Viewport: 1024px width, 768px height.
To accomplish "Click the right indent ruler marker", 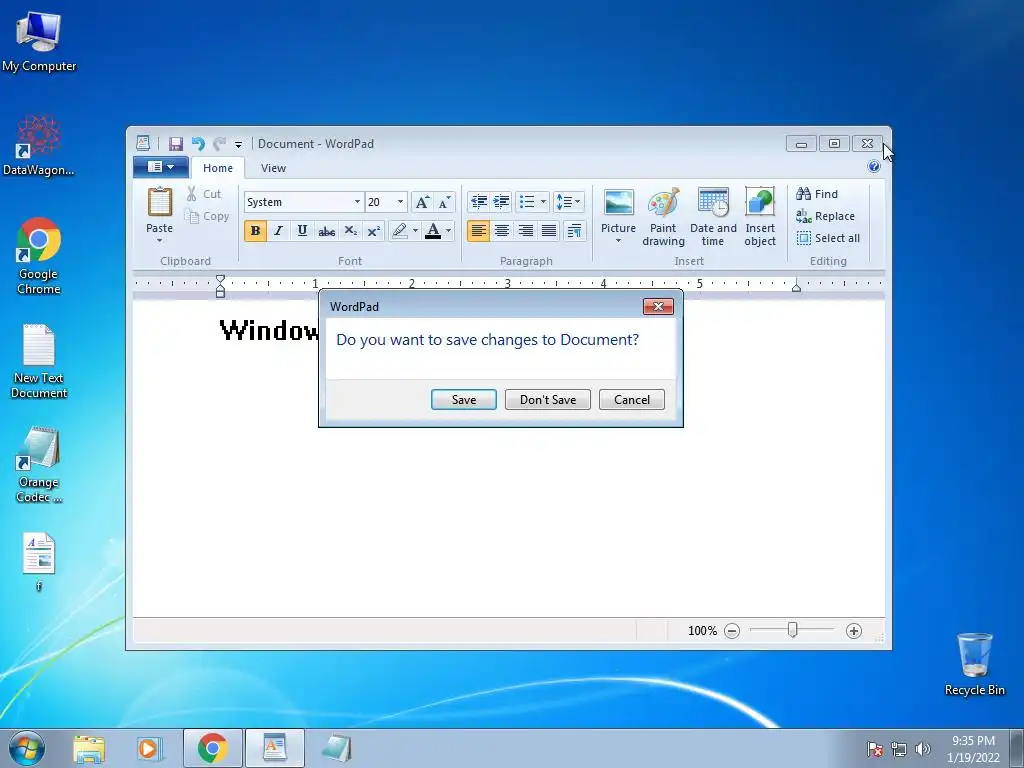I will point(796,286).
